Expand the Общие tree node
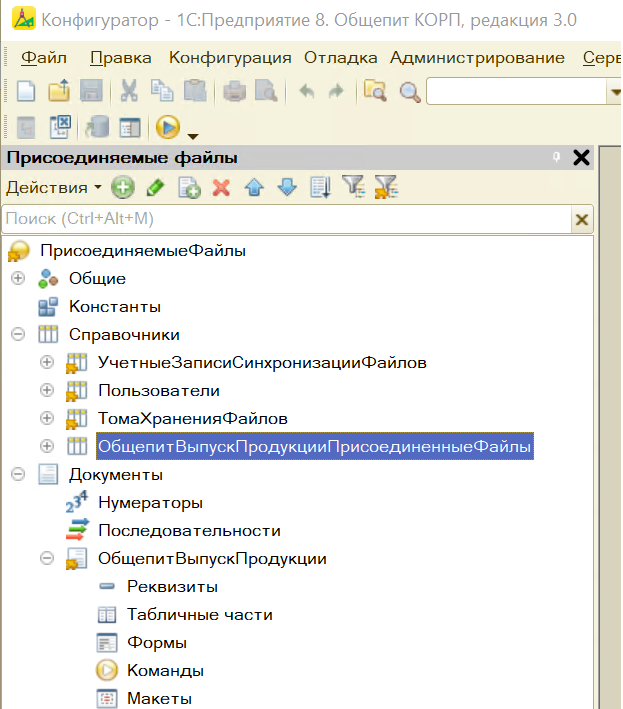Image resolution: width=623 pixels, height=709 pixels. point(18,278)
